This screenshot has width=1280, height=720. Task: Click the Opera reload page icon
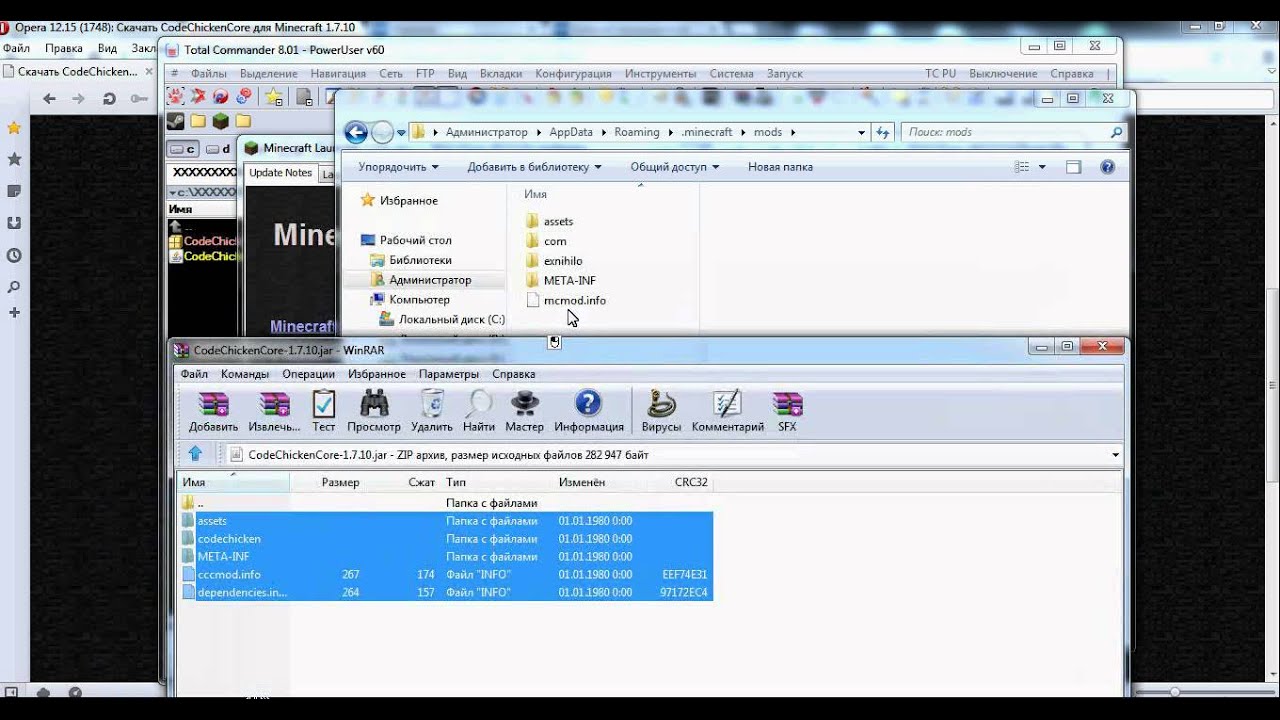coord(110,98)
